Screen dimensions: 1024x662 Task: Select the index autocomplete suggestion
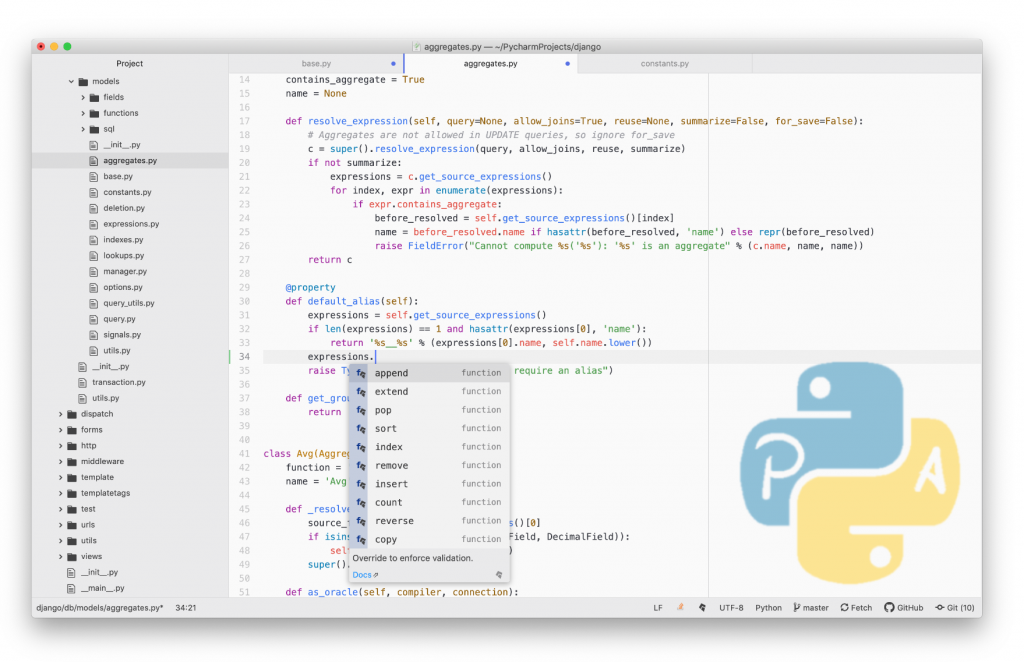pos(429,447)
